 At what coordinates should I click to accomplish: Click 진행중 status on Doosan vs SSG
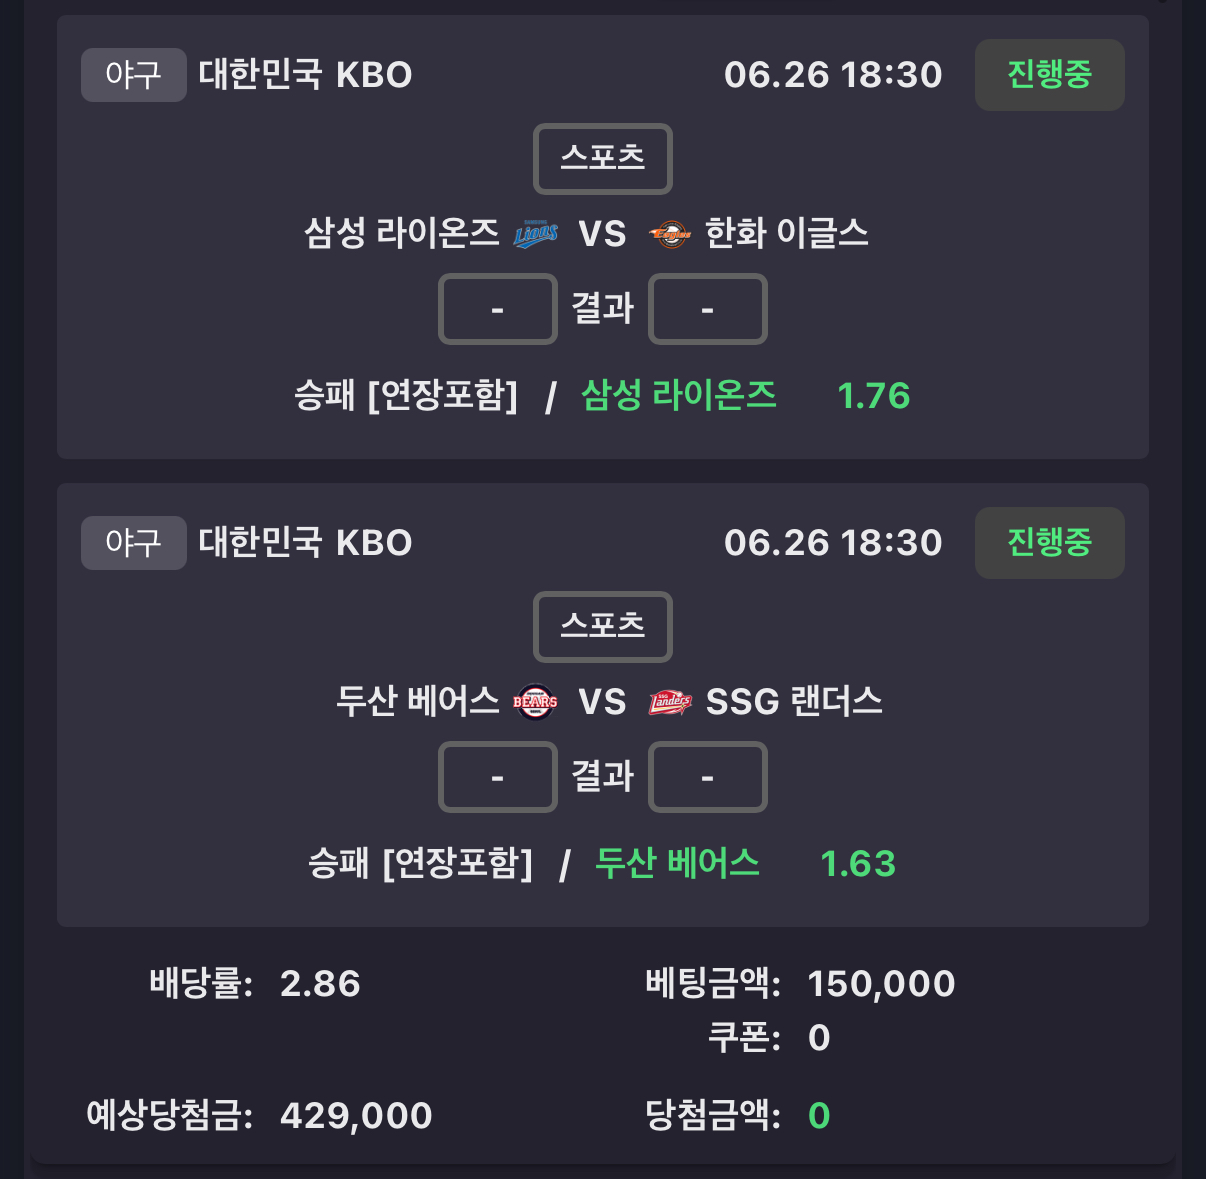[1049, 543]
